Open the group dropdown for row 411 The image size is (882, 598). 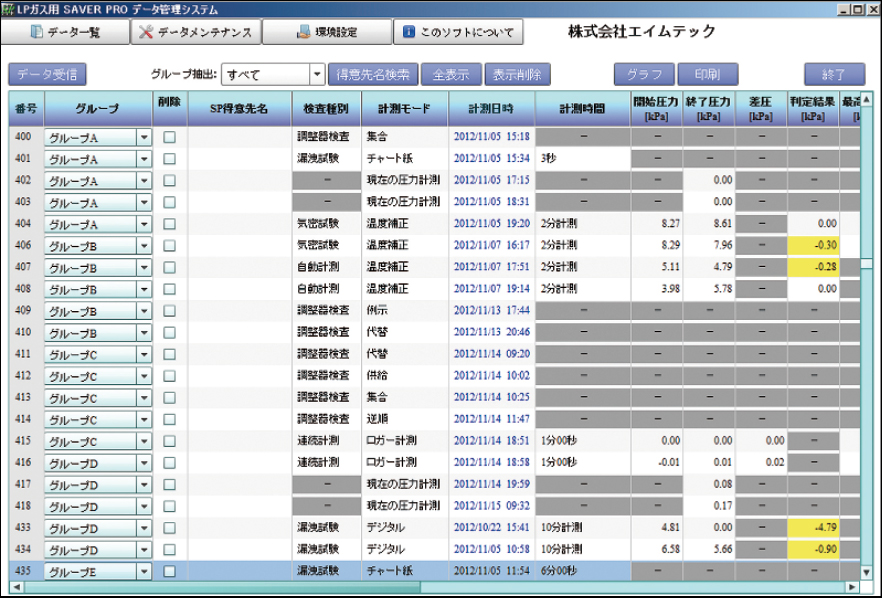point(144,354)
